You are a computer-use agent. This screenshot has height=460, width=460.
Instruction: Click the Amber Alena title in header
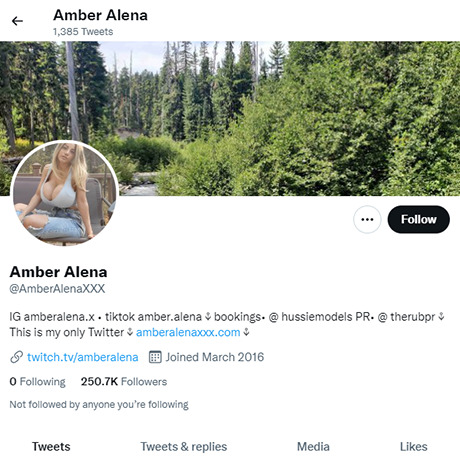point(100,15)
